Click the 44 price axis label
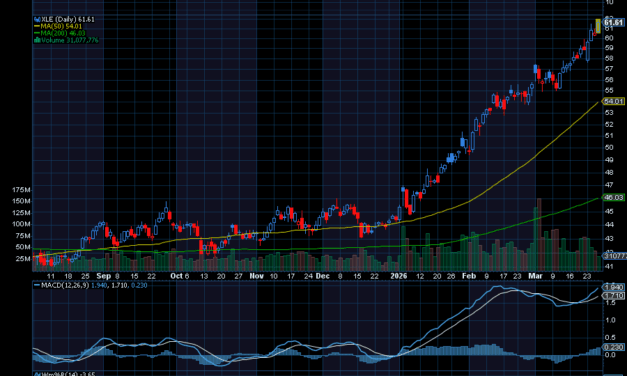The image size is (627, 376). 609,225
